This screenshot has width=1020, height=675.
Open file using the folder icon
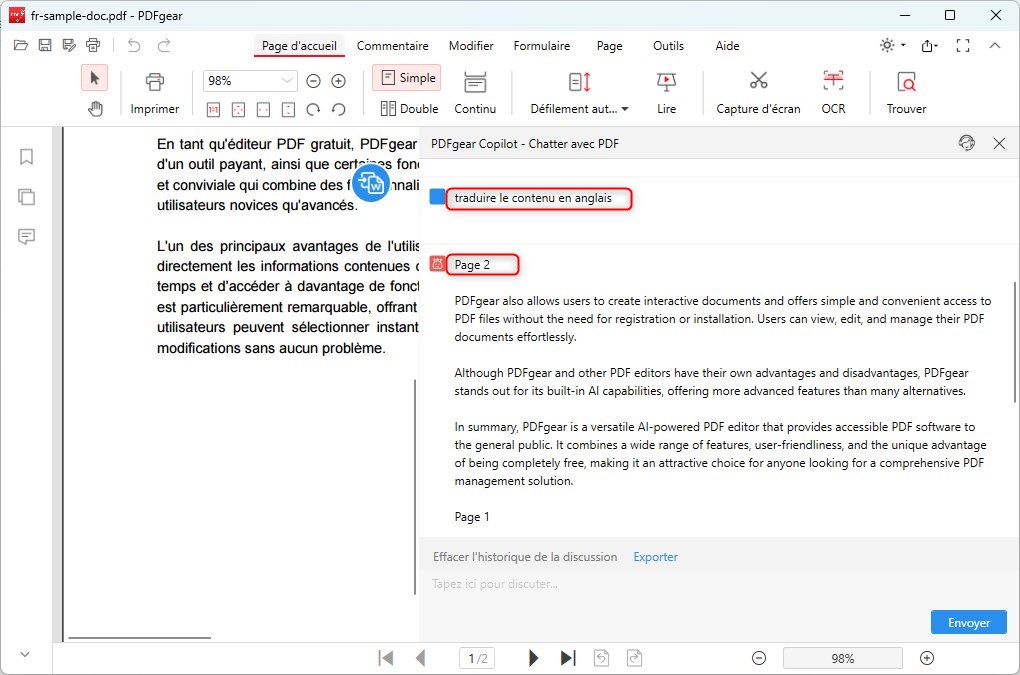pos(21,46)
